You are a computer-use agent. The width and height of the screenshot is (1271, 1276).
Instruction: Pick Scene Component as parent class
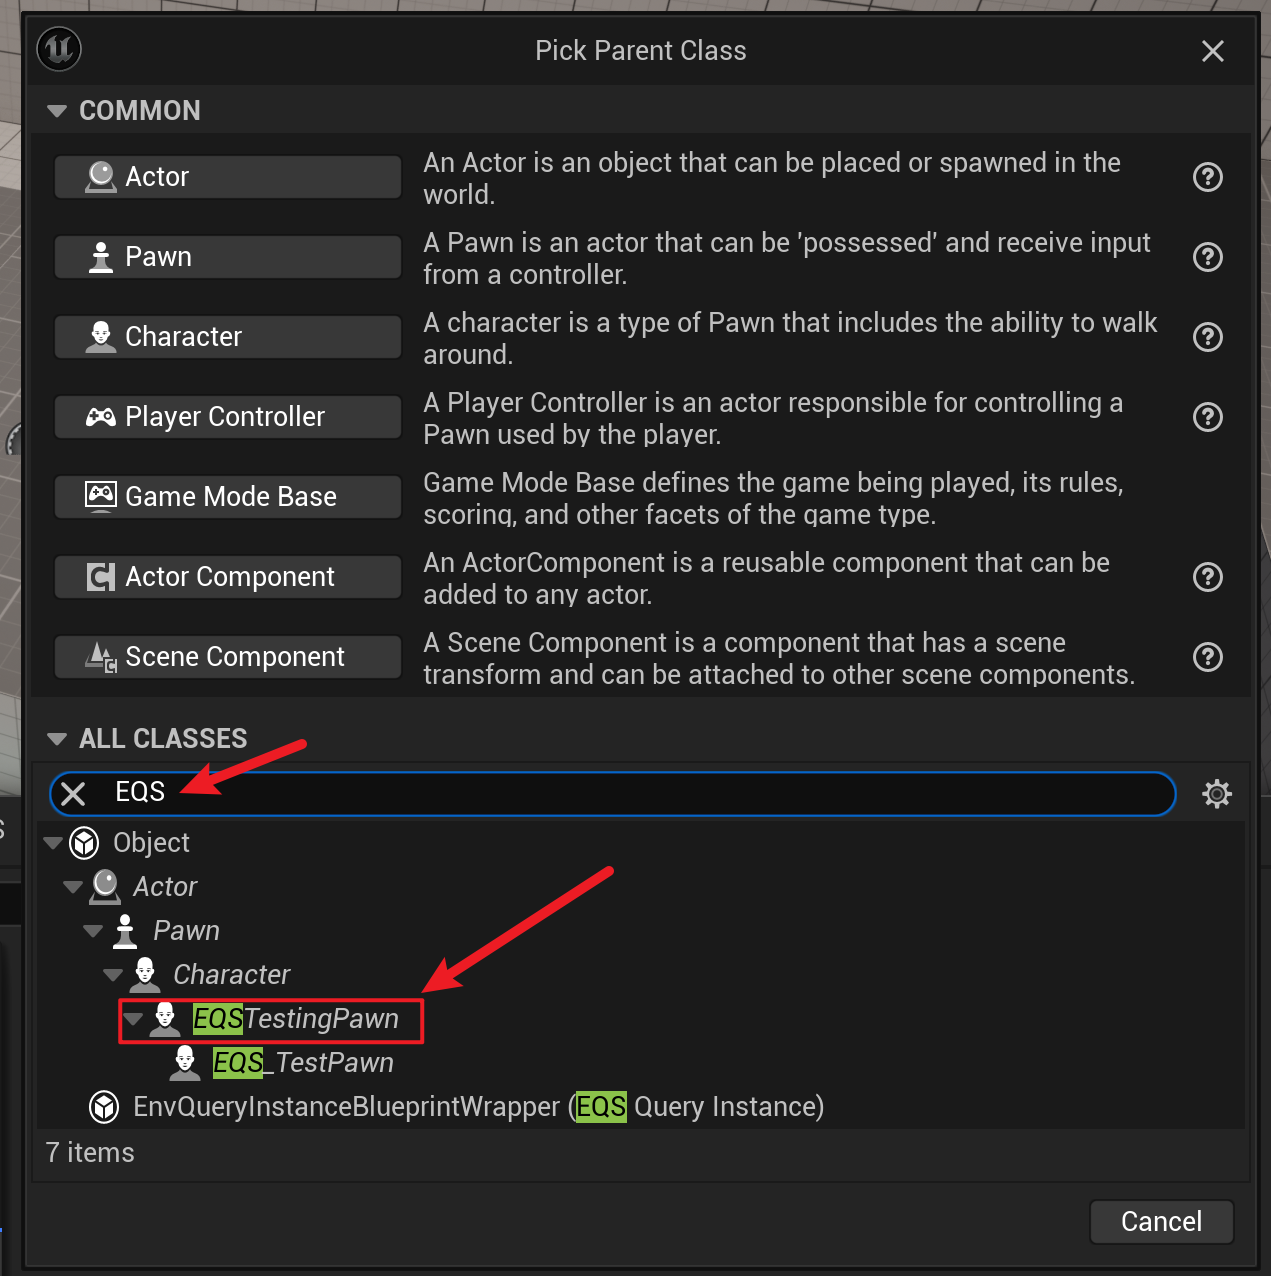(228, 657)
